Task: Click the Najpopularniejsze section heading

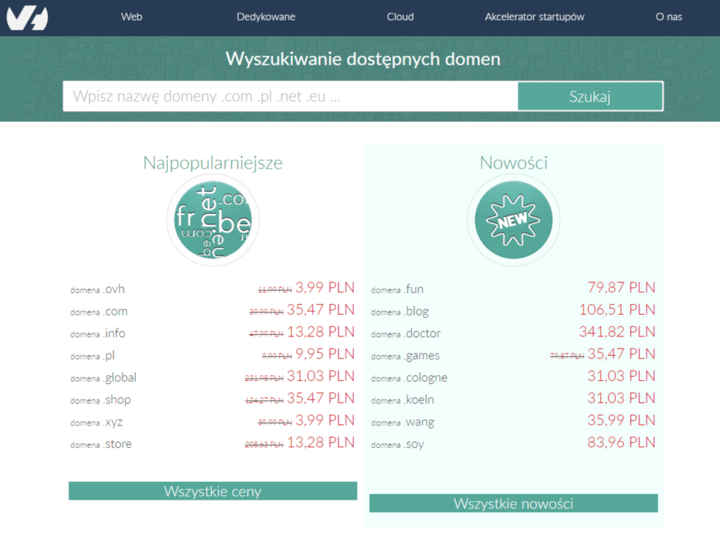Action: 212,163
